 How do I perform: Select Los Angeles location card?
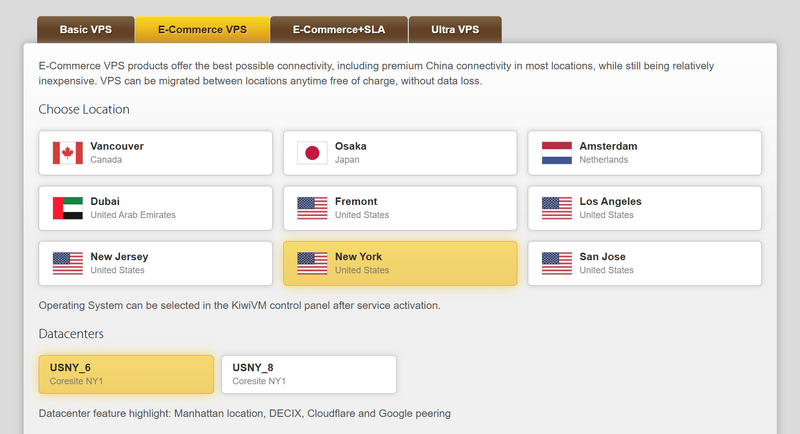click(x=644, y=208)
